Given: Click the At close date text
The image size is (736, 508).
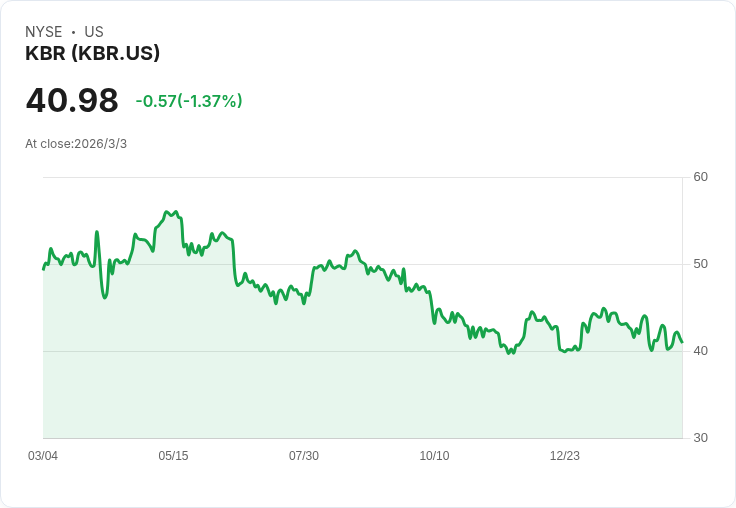Looking at the screenshot, I should [76, 144].
